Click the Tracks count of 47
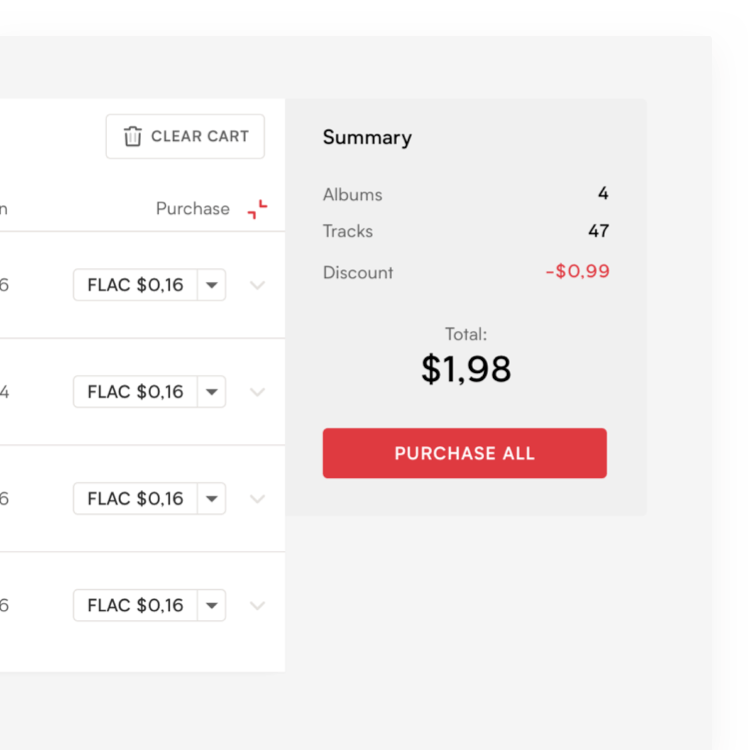 tap(598, 231)
